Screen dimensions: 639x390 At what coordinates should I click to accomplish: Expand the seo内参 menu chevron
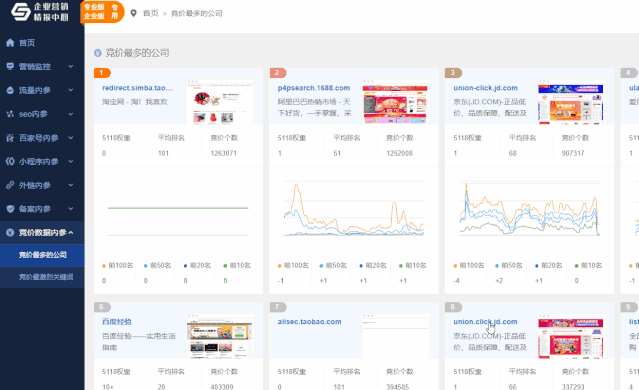(x=71, y=114)
